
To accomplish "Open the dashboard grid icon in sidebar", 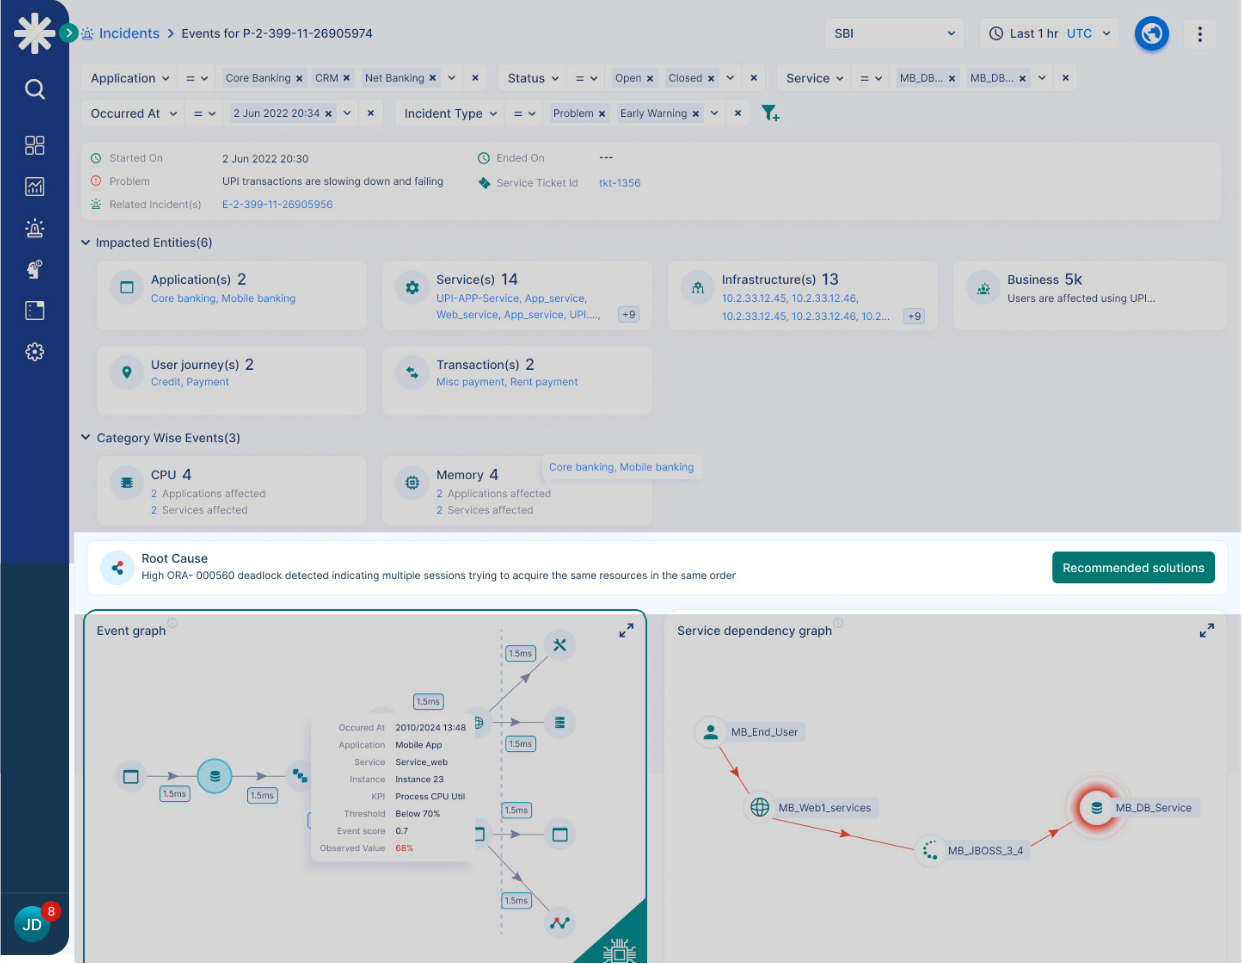I will (35, 146).
